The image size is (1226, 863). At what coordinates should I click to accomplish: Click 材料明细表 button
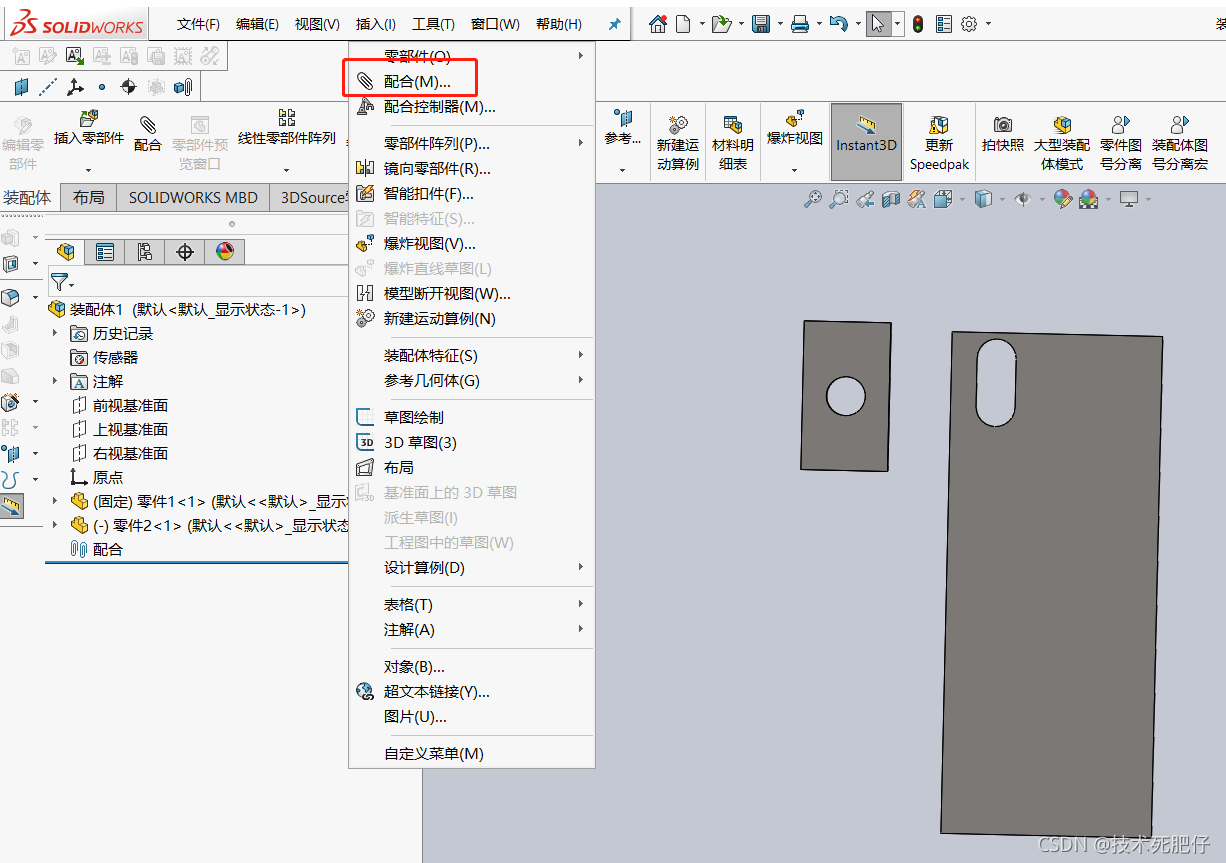pyautogui.click(x=733, y=142)
